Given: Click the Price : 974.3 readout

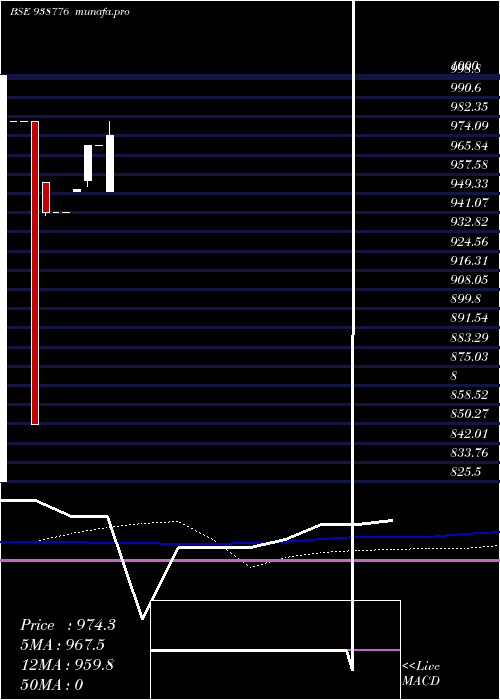Looking at the screenshot, I should click(x=68, y=625).
